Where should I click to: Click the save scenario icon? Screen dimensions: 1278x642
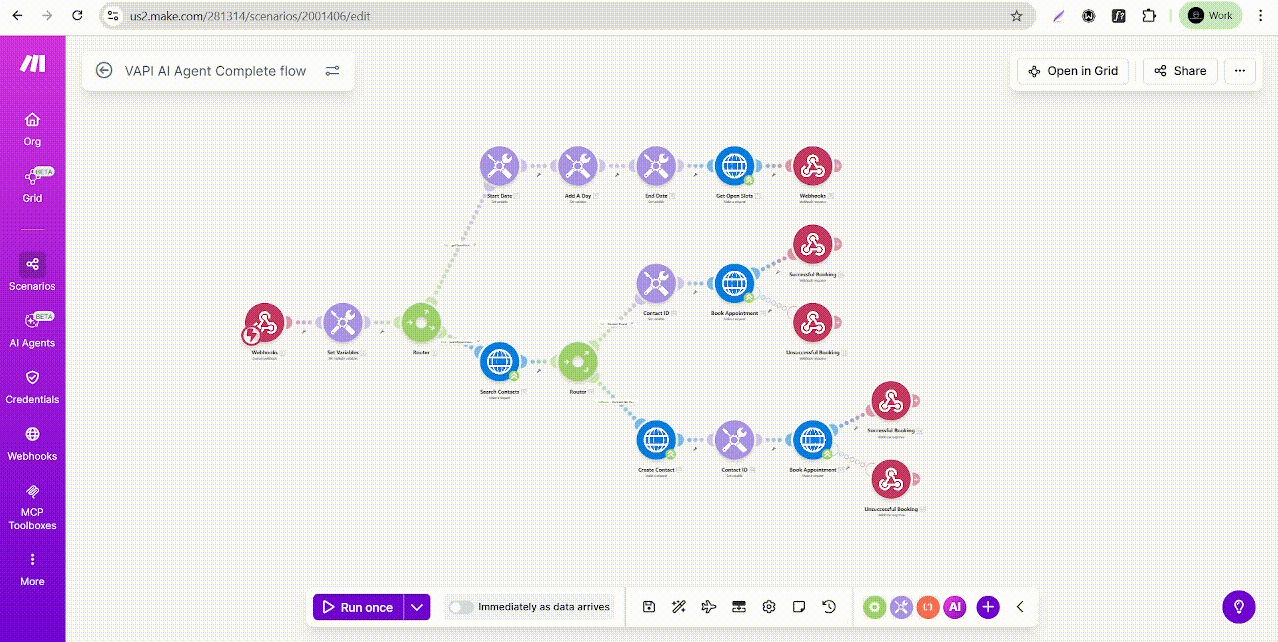649,606
